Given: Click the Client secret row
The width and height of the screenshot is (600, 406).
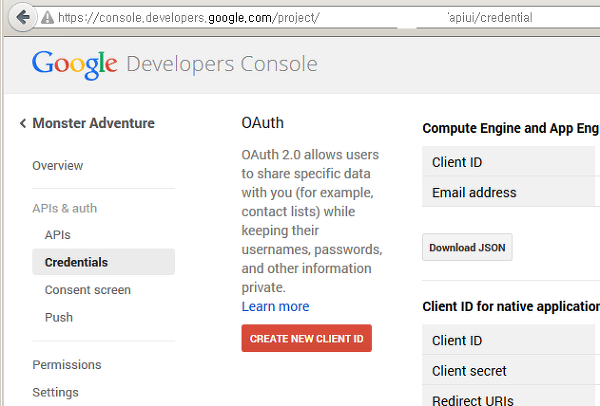Looking at the screenshot, I should [x=511, y=370].
